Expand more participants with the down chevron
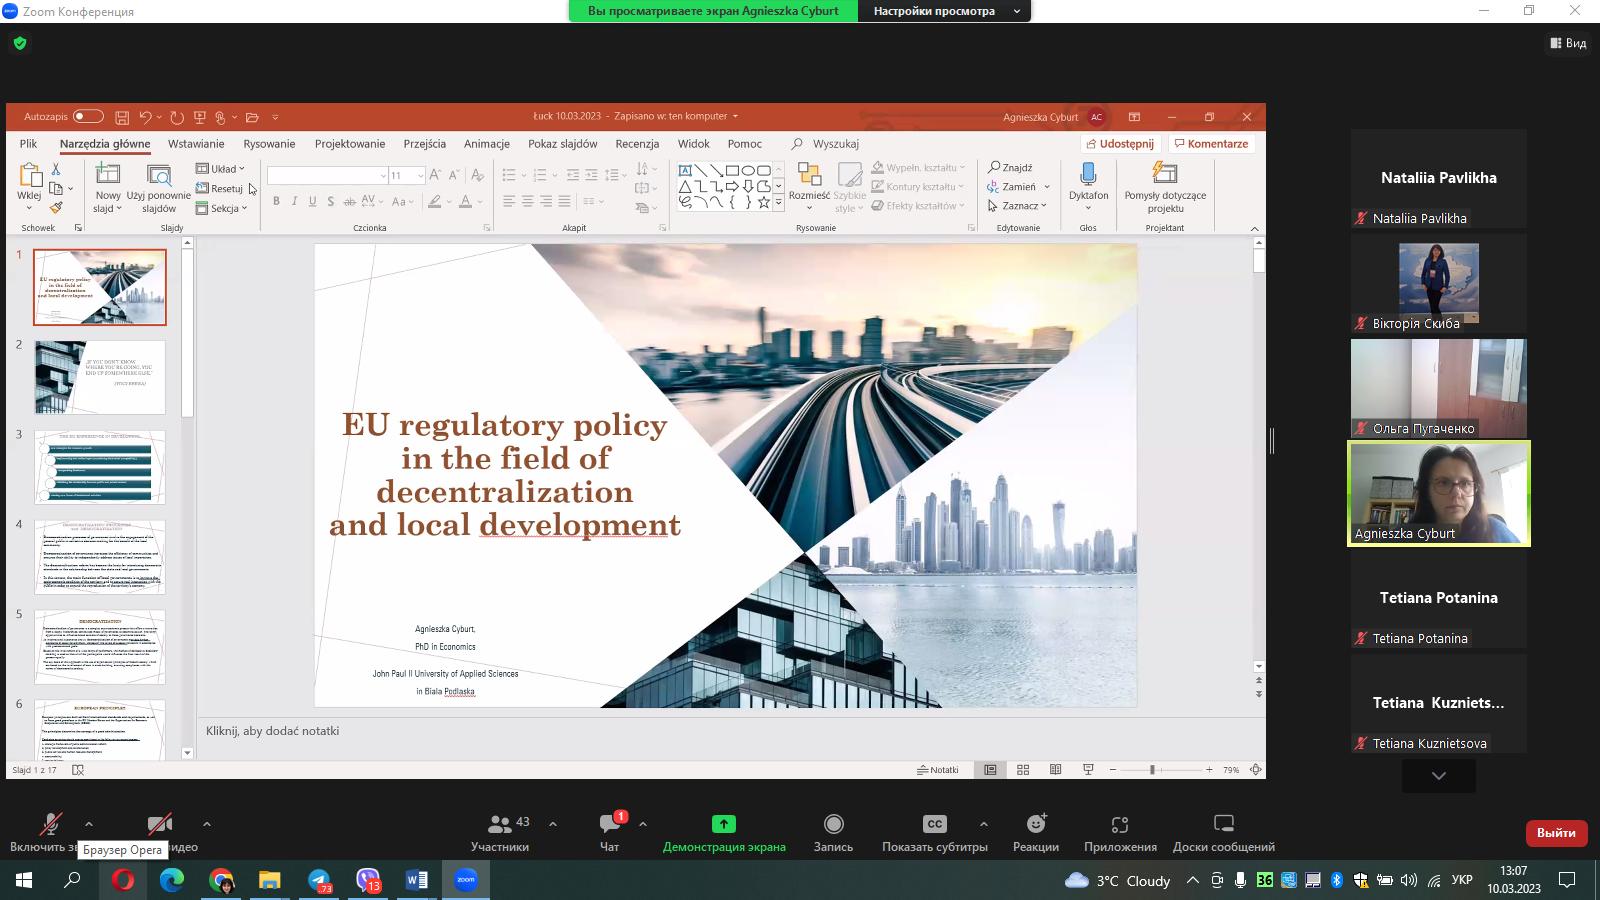1600x900 pixels. 1438,776
